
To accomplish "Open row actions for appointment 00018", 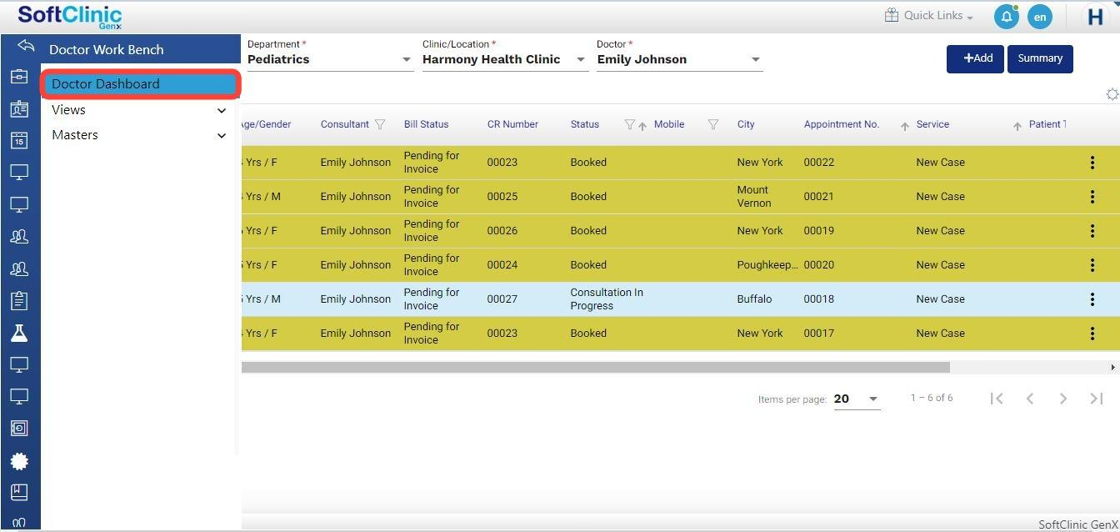I will pos(1092,299).
